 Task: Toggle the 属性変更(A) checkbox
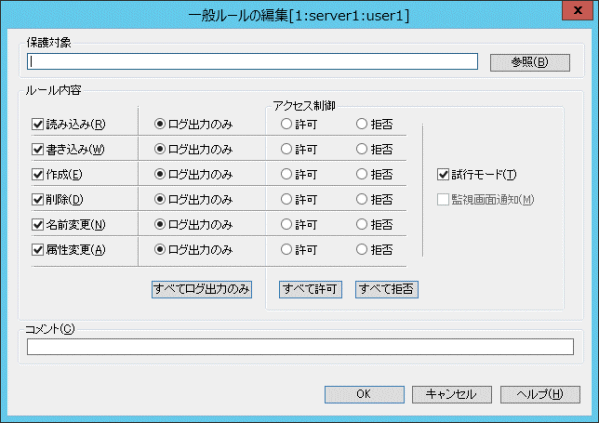[x=38, y=250]
